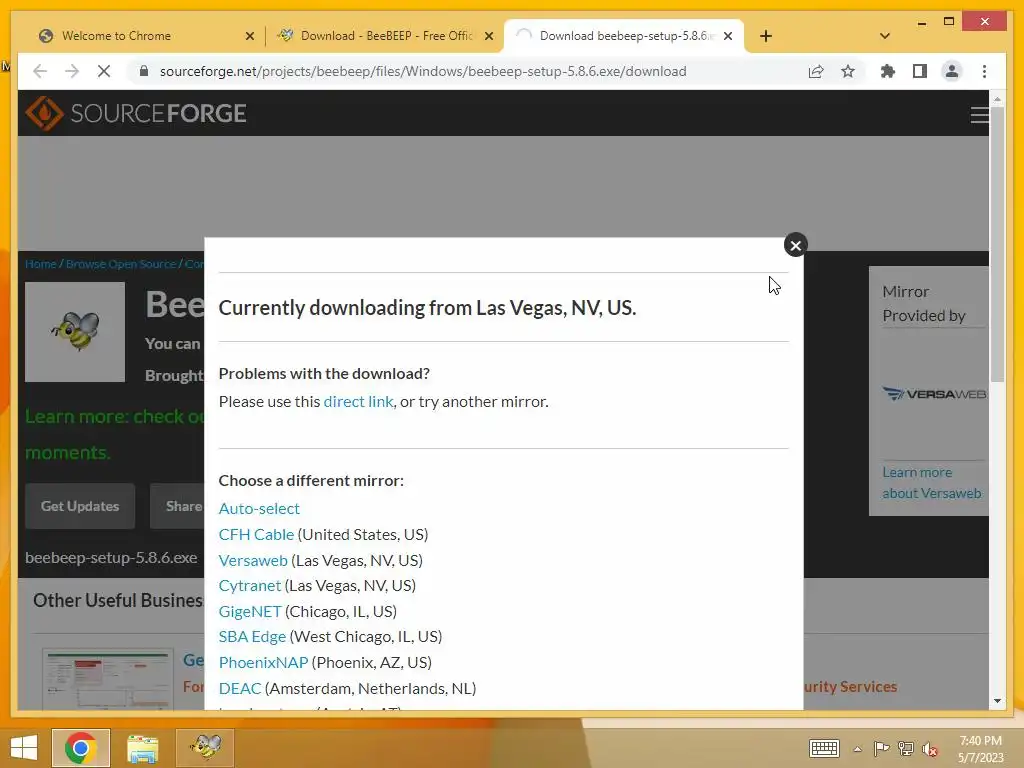This screenshot has height=768, width=1024.
Task: Open the Windows Start button
Action: coord(24,748)
